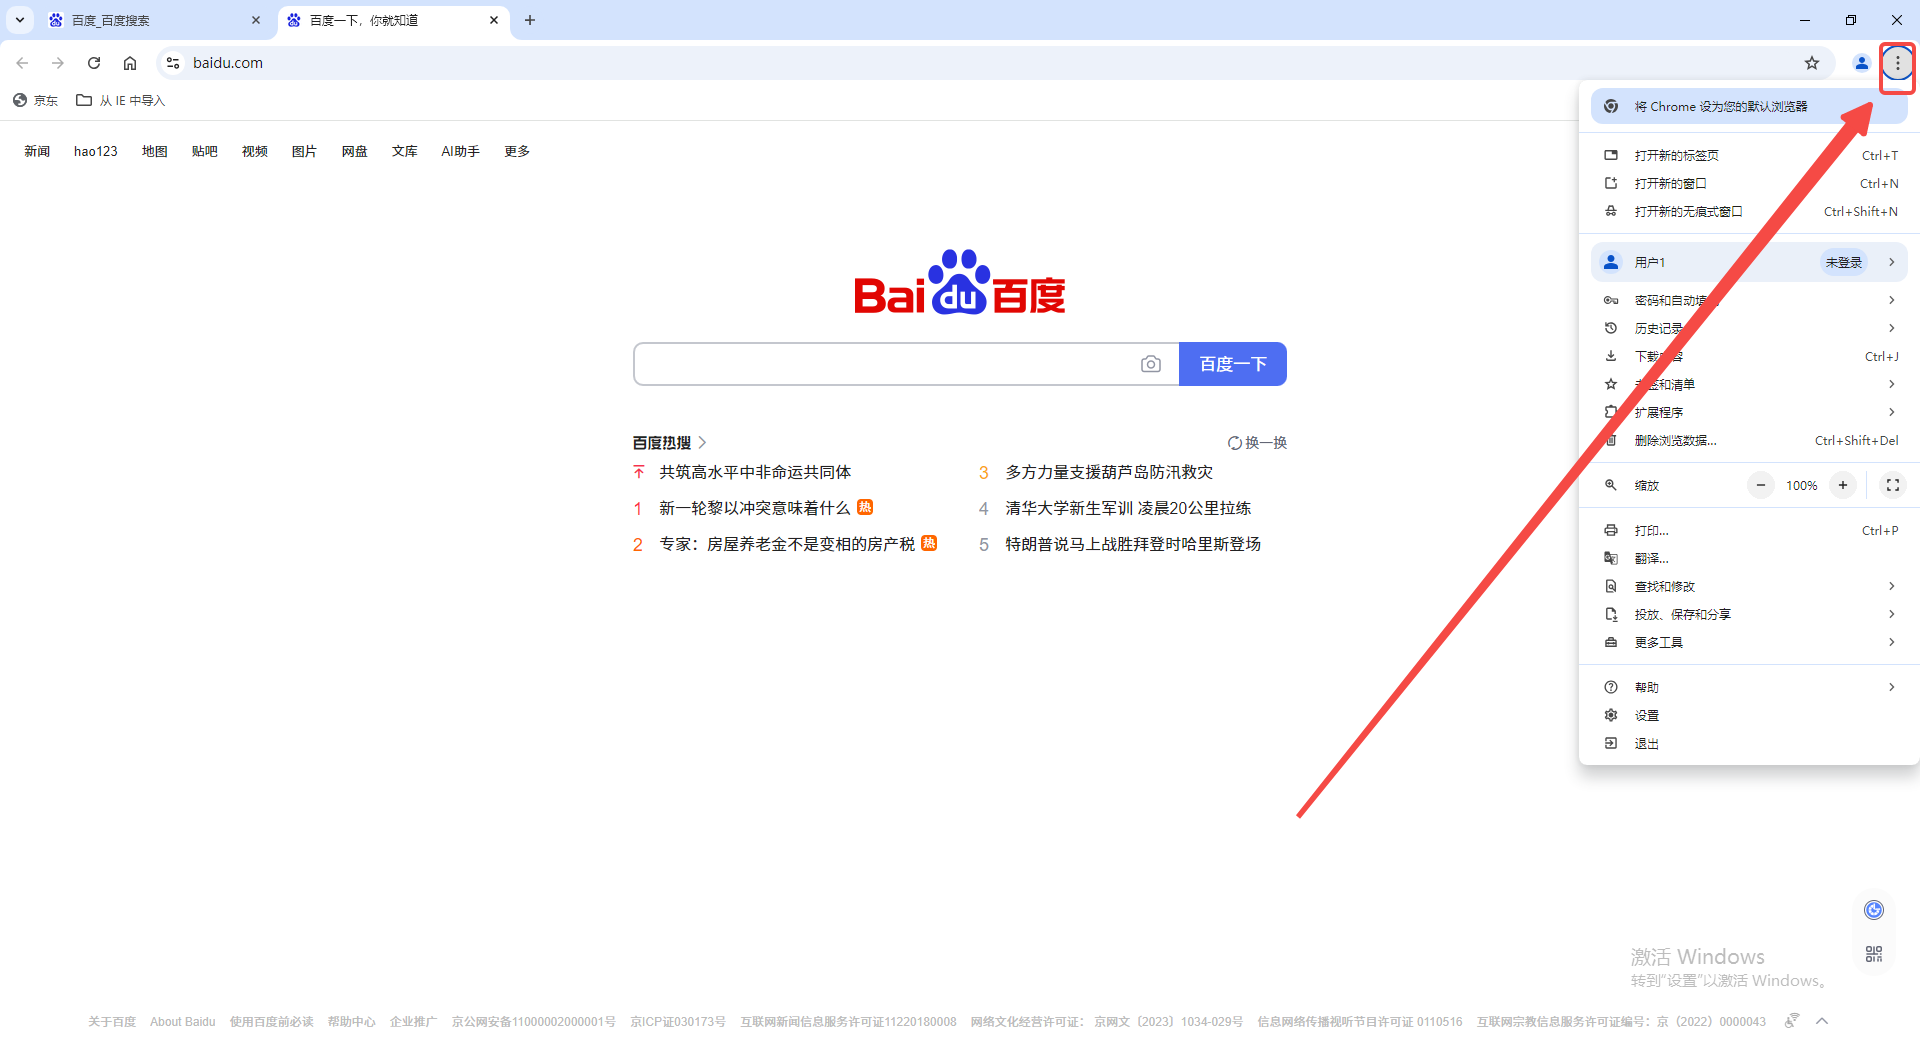Viewport: 1920px width, 1040px height.
Task: Increase zoom with the plus button
Action: [x=1843, y=485]
